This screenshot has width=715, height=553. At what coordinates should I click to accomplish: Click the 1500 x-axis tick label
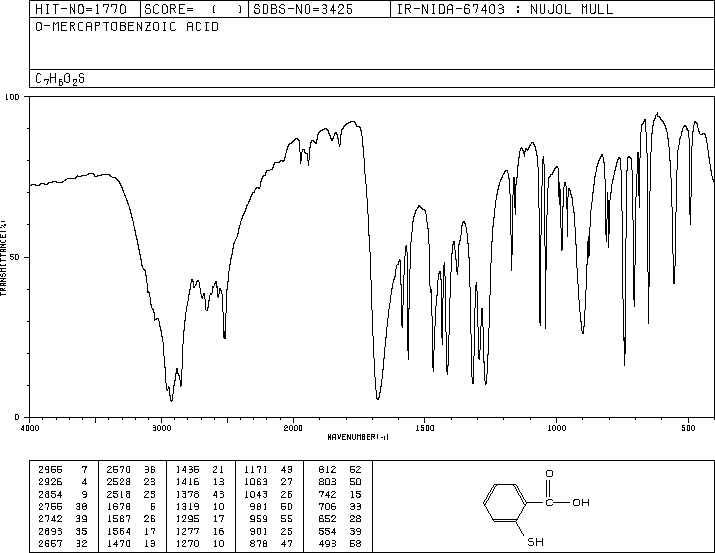(x=425, y=428)
